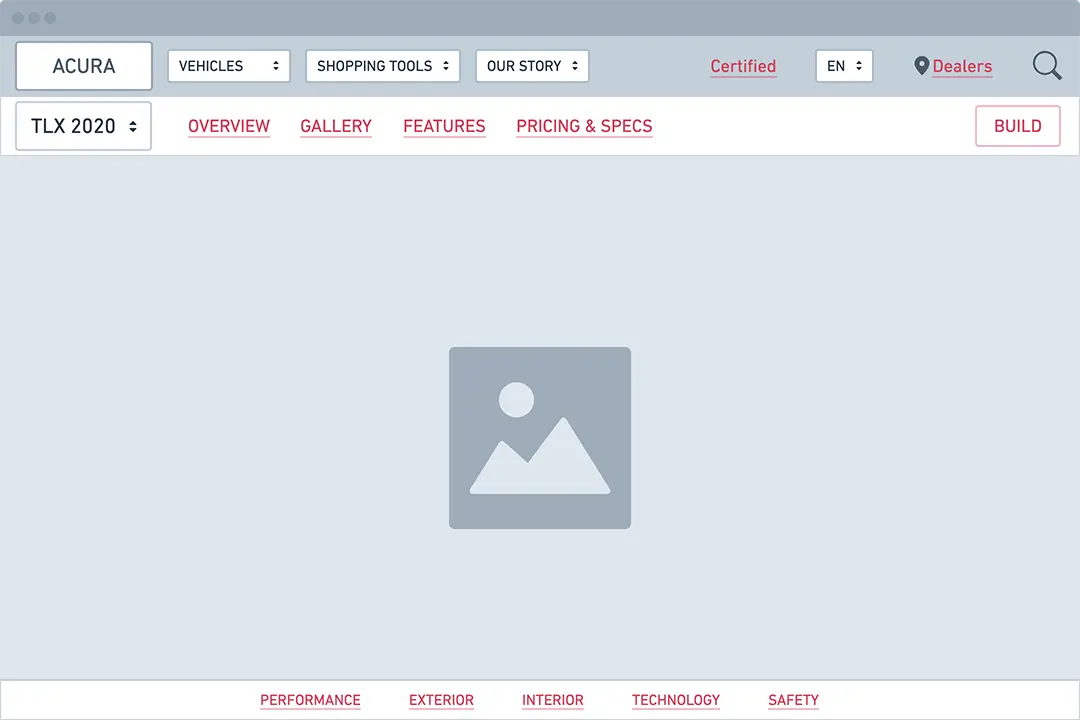Select the image placeholder thumbnail icon
Screen dimensions: 1080x720
(540, 437)
